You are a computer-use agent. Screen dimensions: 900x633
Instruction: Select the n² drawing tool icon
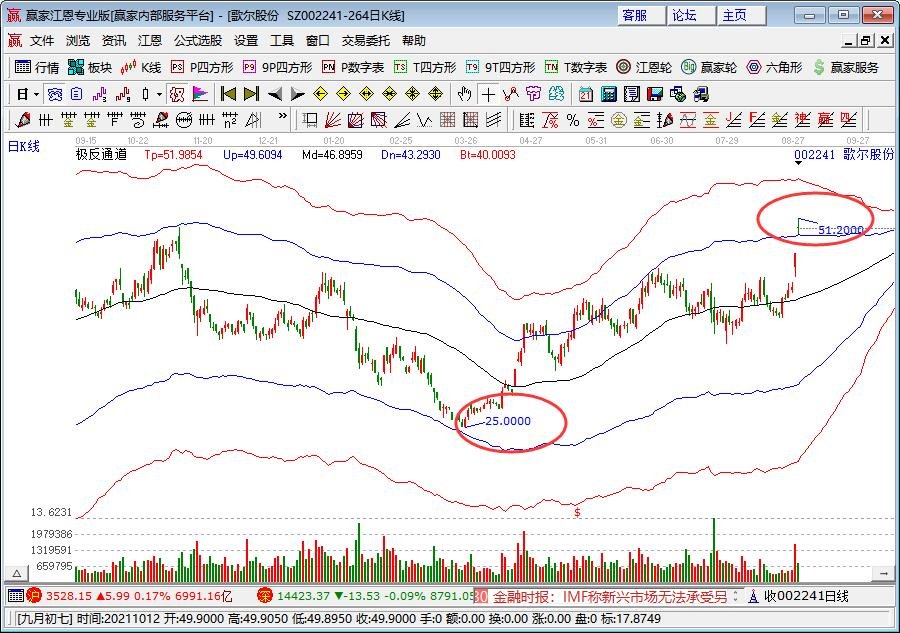pyautogui.click(x=230, y=120)
